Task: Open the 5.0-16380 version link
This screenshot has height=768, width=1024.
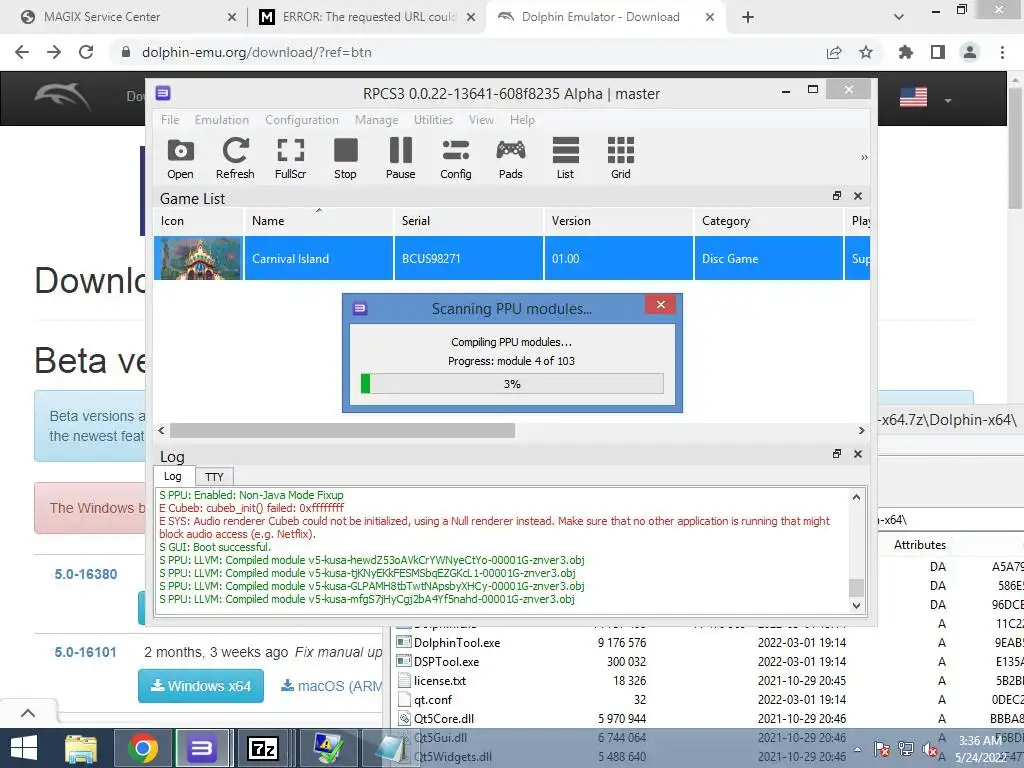Action: [x=86, y=574]
